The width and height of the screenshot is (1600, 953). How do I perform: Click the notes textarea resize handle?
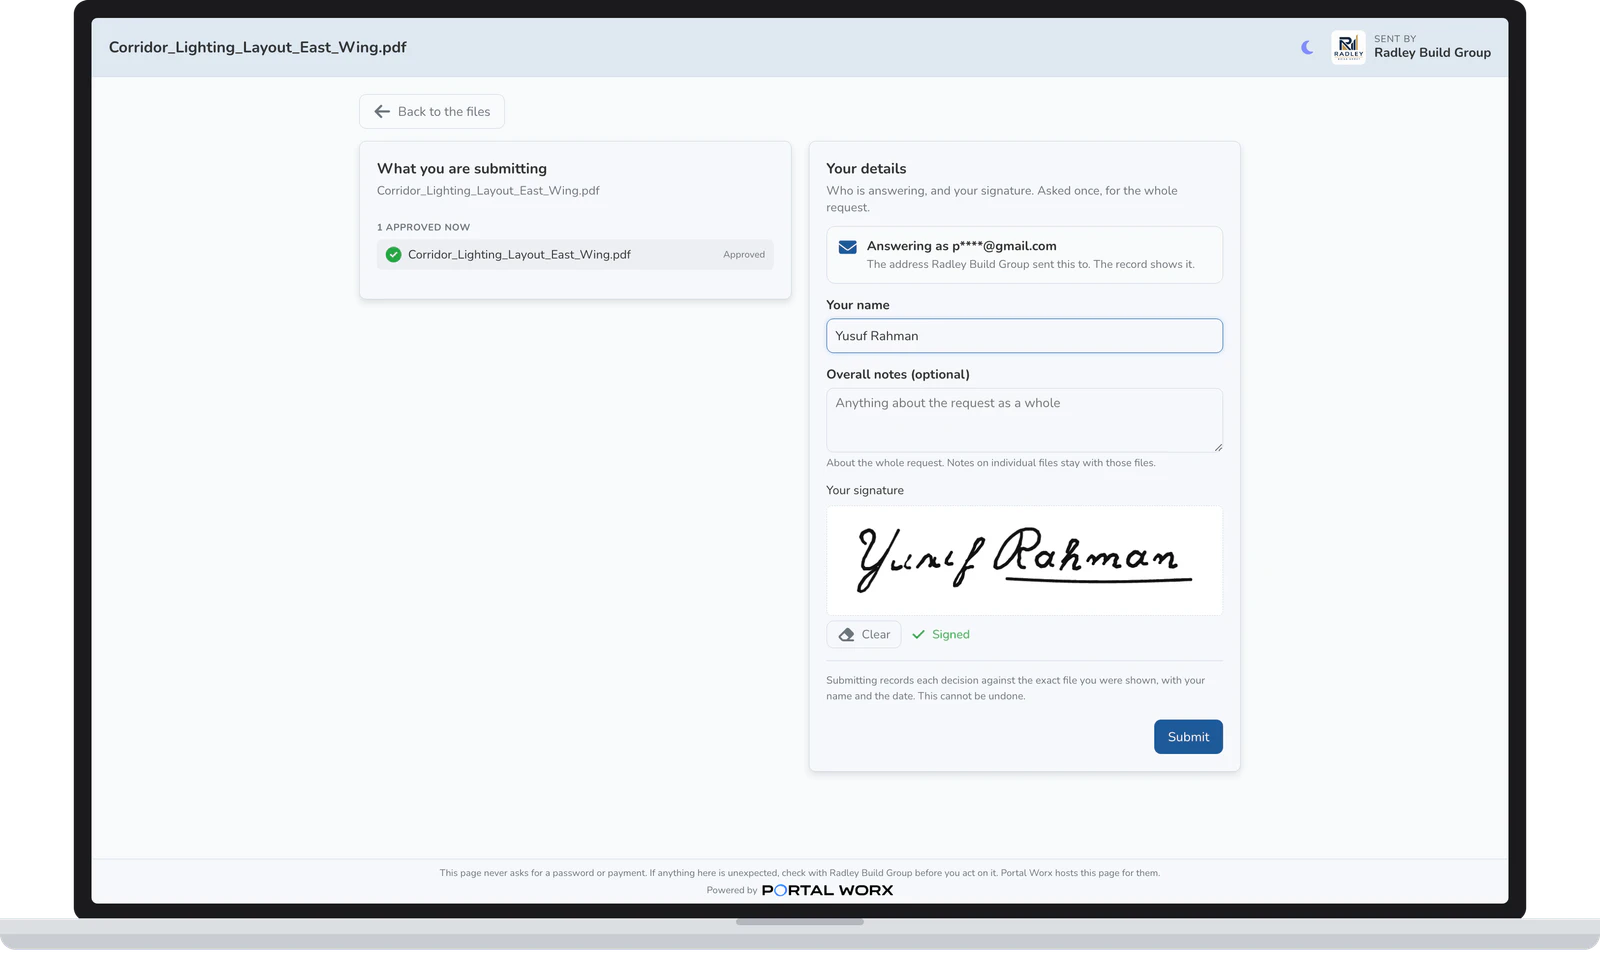[x=1217, y=447]
